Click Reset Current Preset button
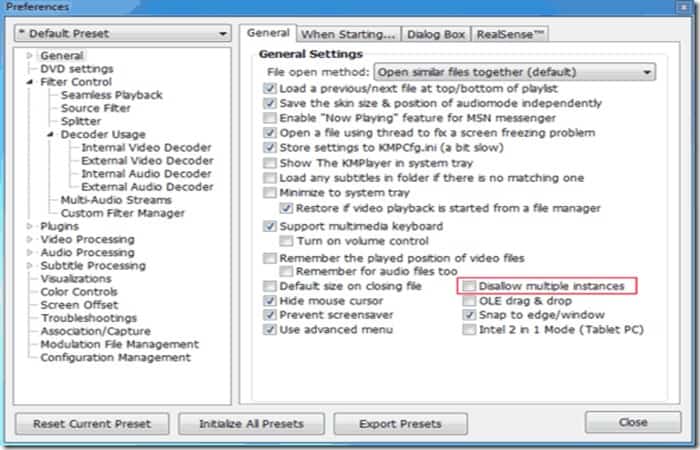700x450 pixels. [x=92, y=424]
